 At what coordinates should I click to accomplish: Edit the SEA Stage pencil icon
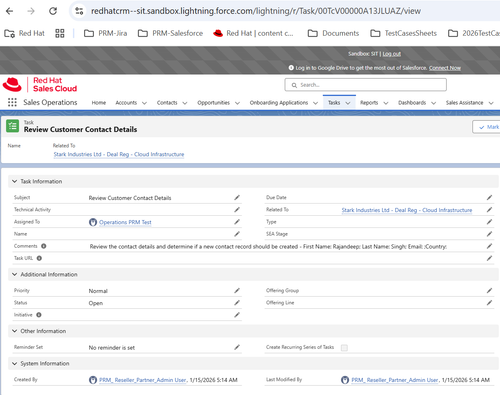tap(489, 234)
